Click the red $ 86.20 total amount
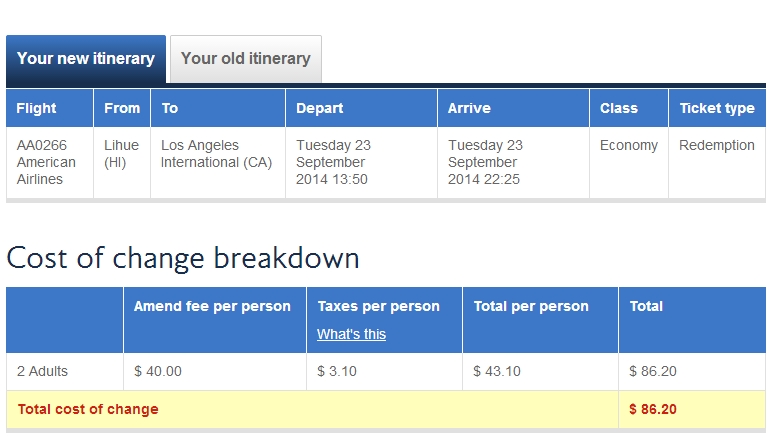The width and height of the screenshot is (784, 447). [x=652, y=410]
